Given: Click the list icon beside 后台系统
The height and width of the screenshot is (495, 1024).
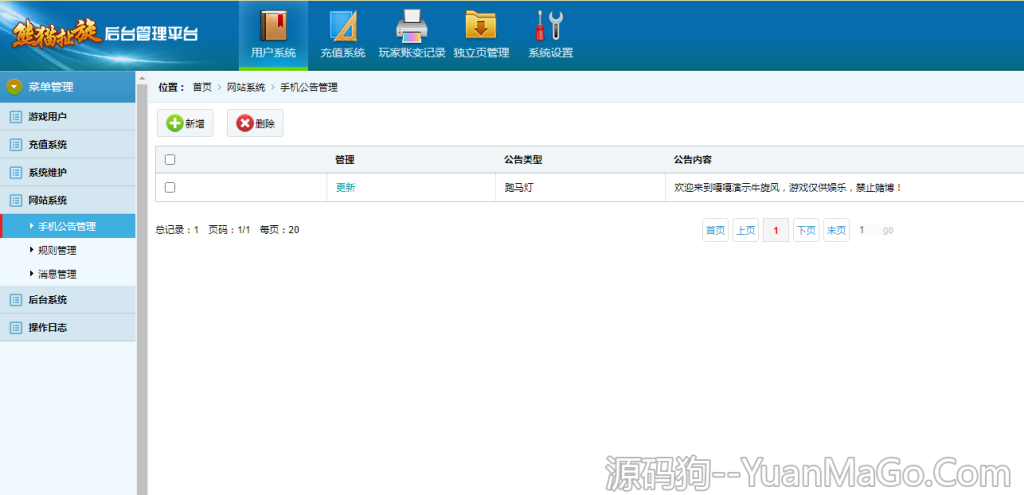Looking at the screenshot, I should 16,300.
